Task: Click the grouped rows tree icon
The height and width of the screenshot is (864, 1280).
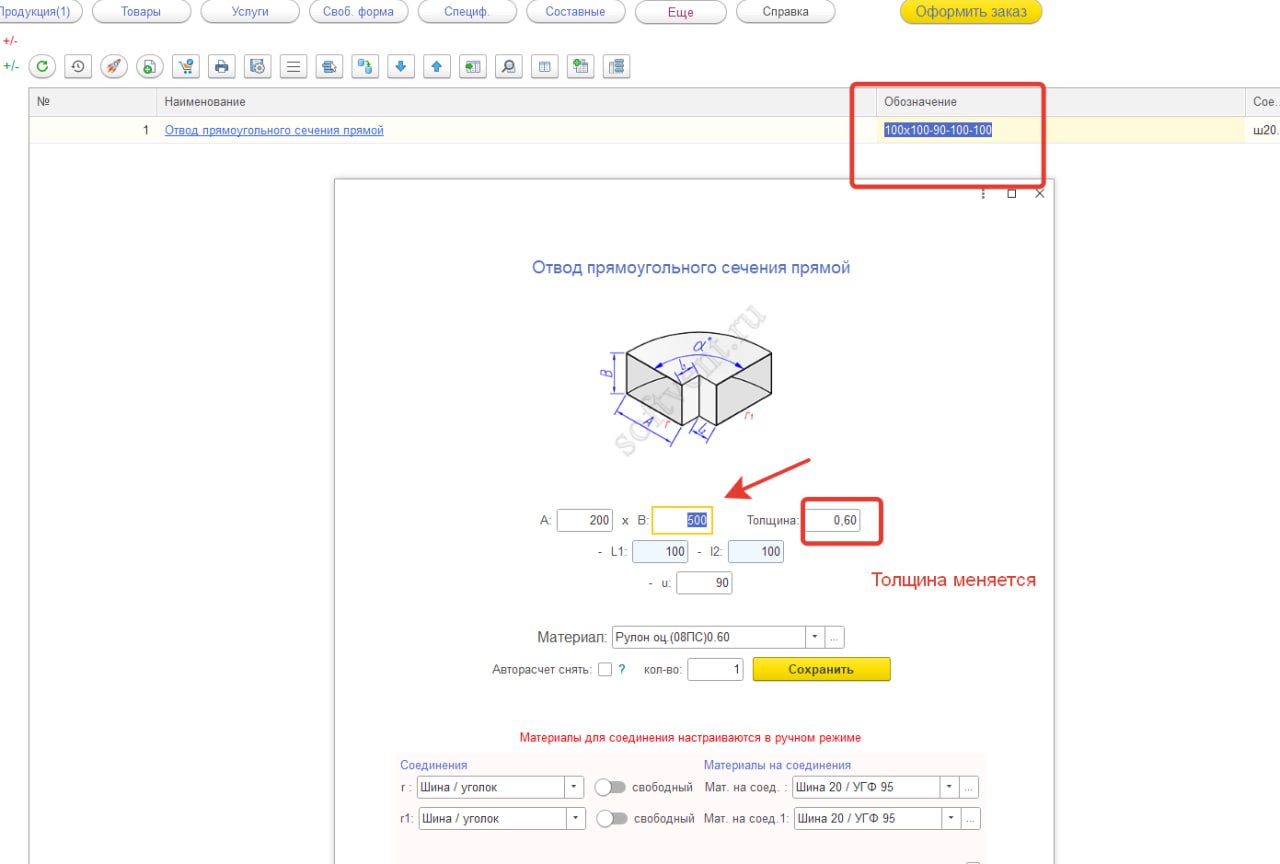Action: point(616,67)
